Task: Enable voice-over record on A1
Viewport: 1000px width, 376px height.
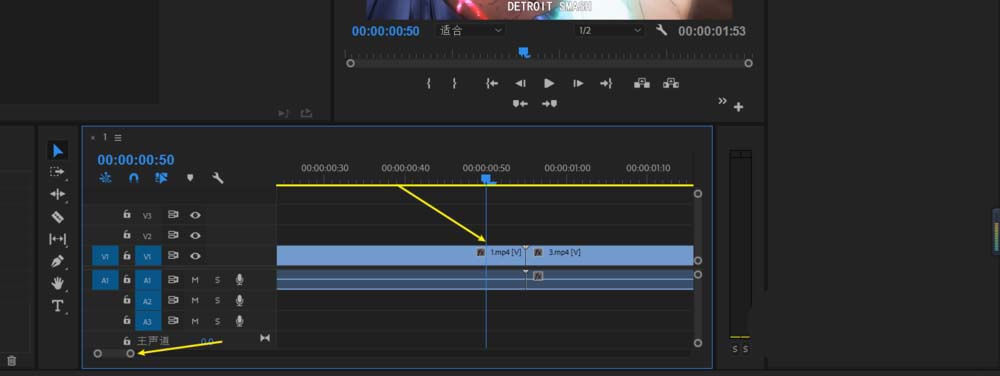Action: pyautogui.click(x=239, y=280)
